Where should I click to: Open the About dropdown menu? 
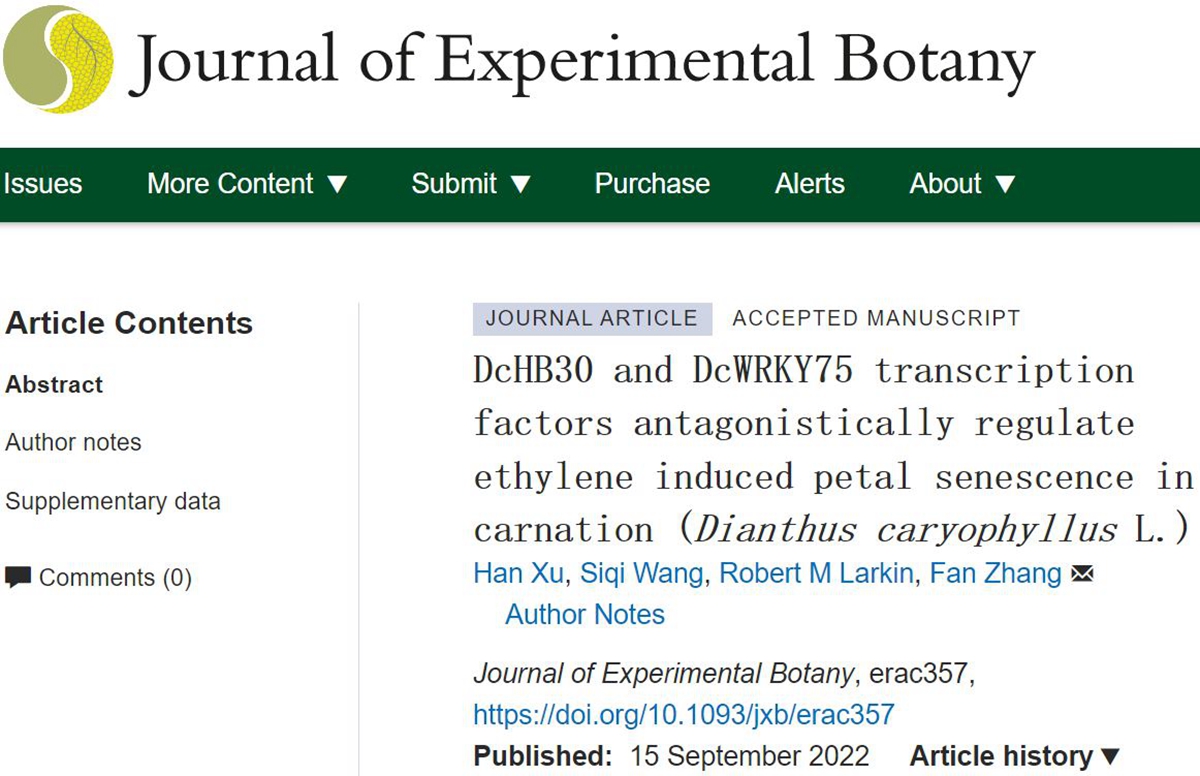[962, 184]
